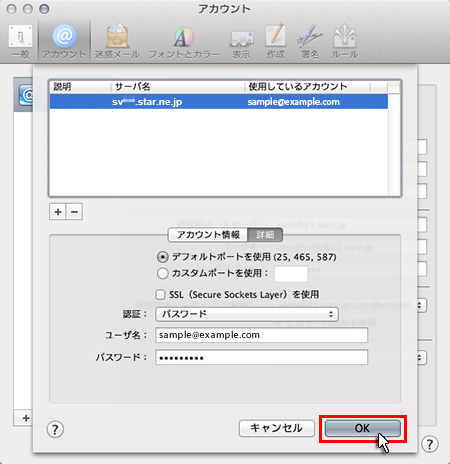Open the 表示 viewing preferences icon

click(241, 41)
